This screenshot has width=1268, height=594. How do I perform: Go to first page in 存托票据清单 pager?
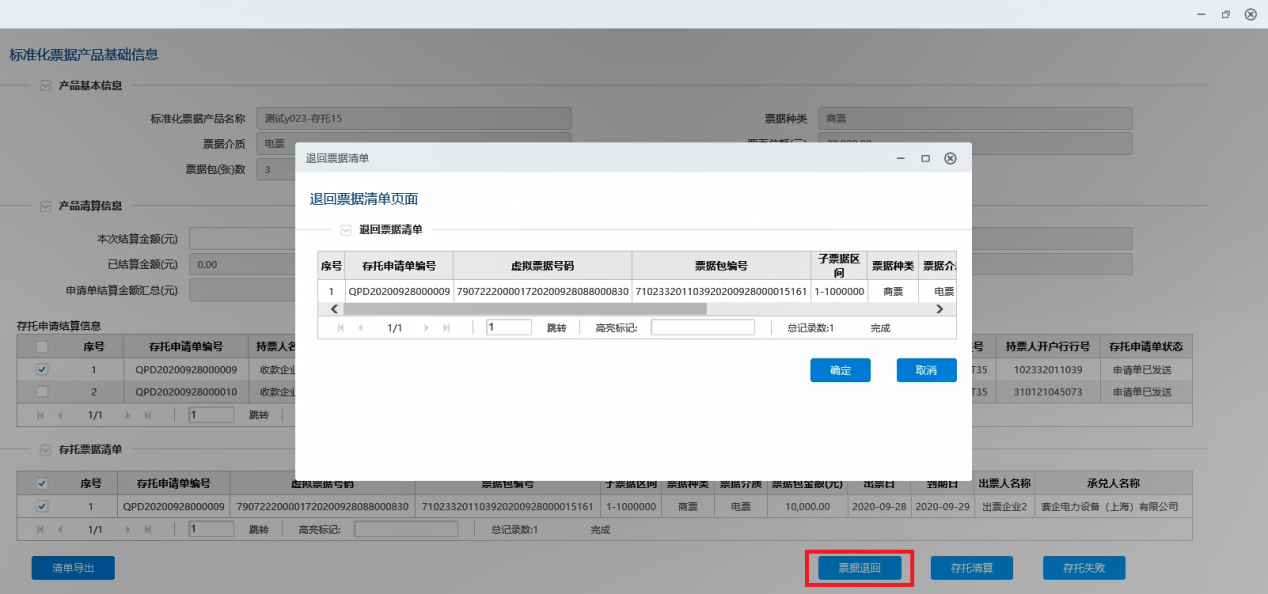click(41, 530)
